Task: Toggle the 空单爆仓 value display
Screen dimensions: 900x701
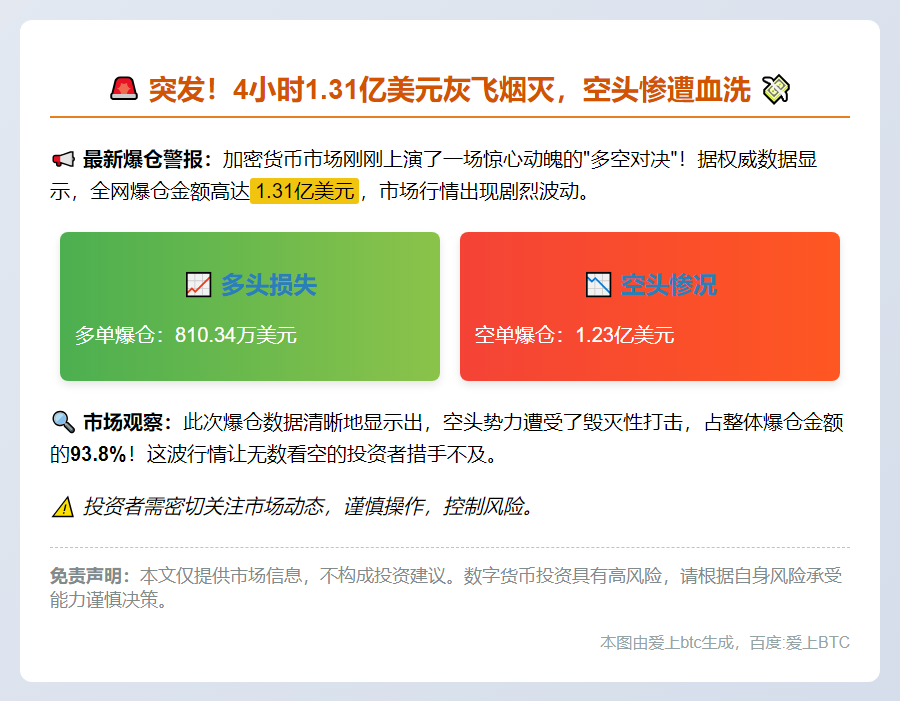Action: click(576, 335)
